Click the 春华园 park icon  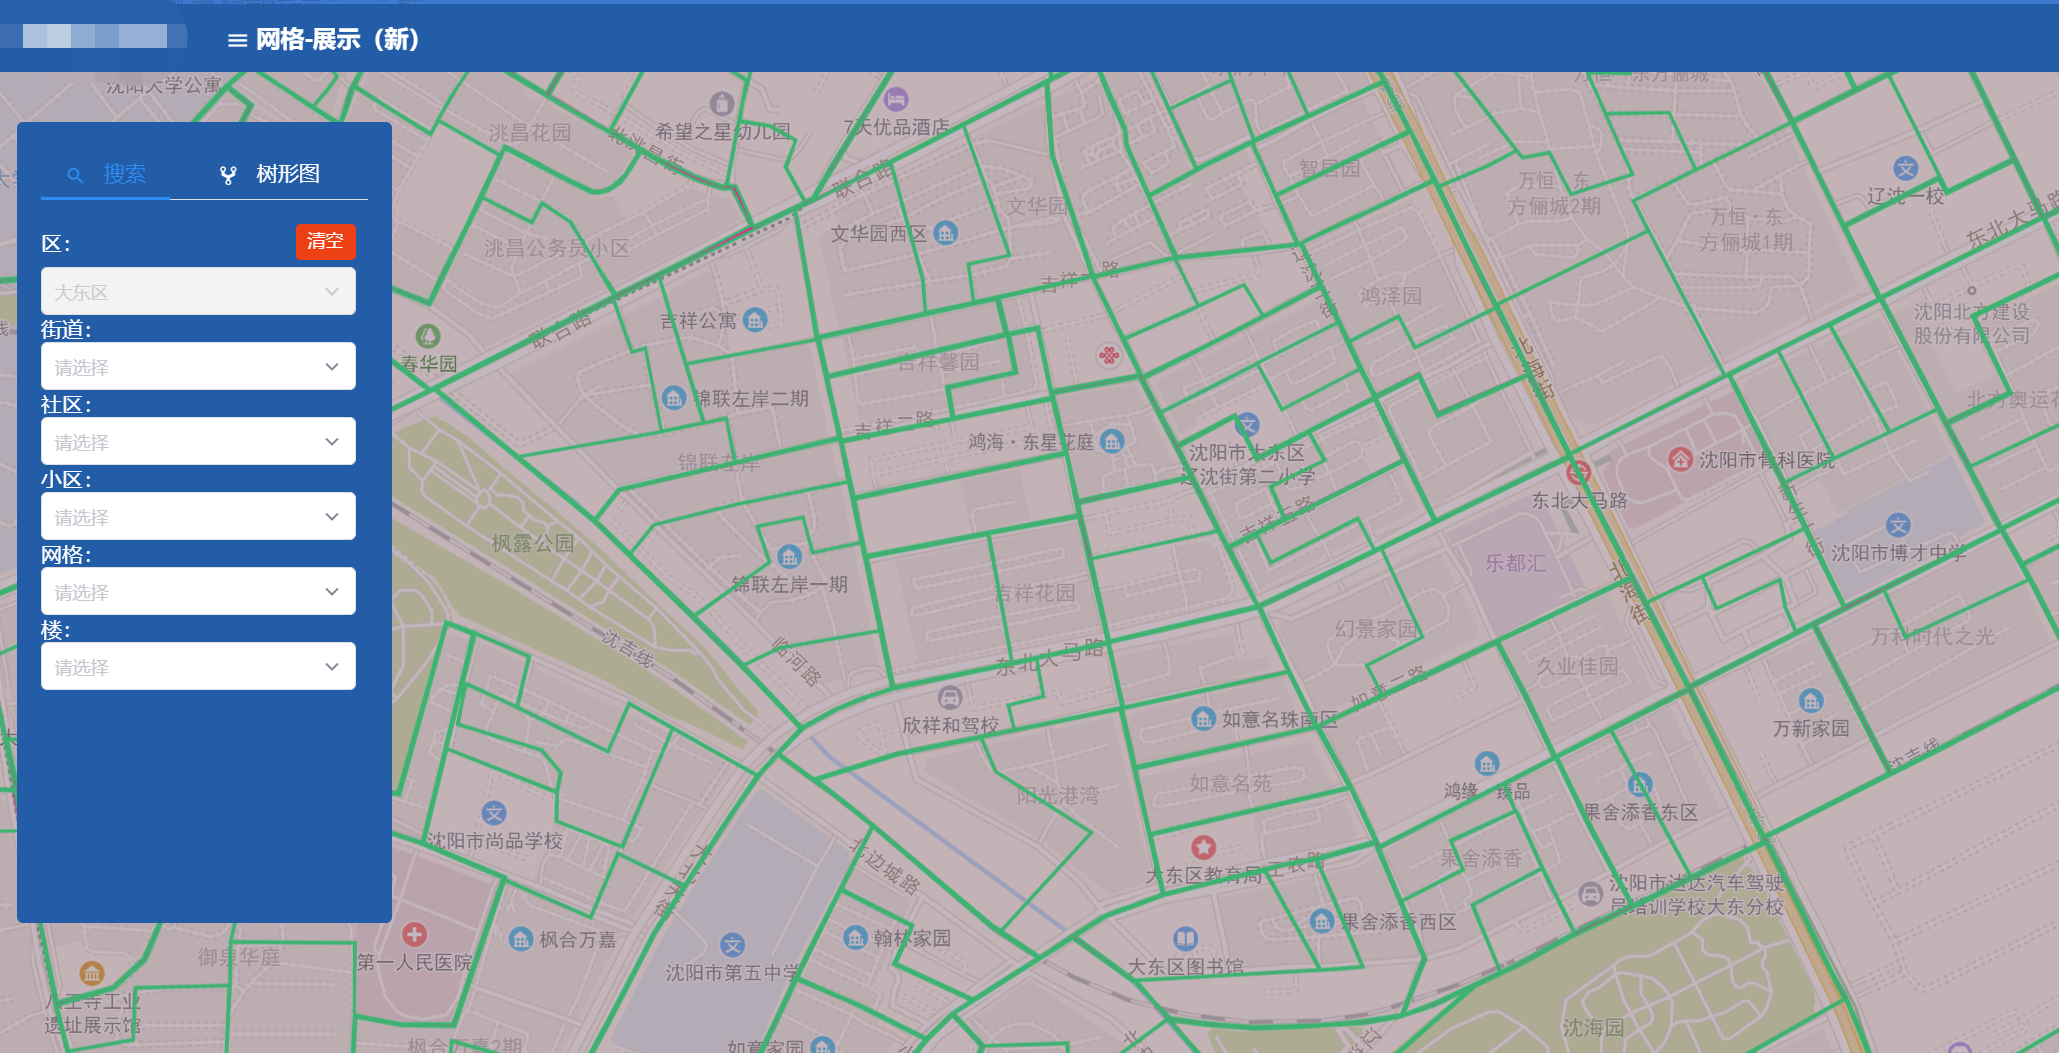pyautogui.click(x=428, y=336)
